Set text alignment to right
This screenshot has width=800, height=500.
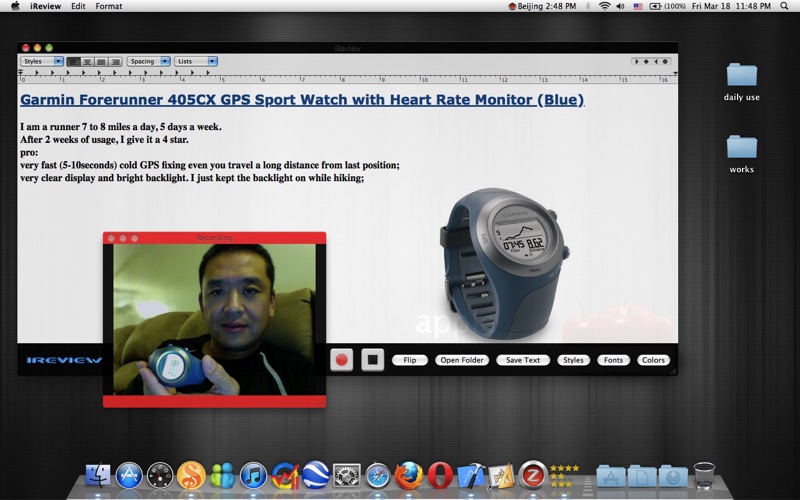pyautogui.click(x=115, y=61)
